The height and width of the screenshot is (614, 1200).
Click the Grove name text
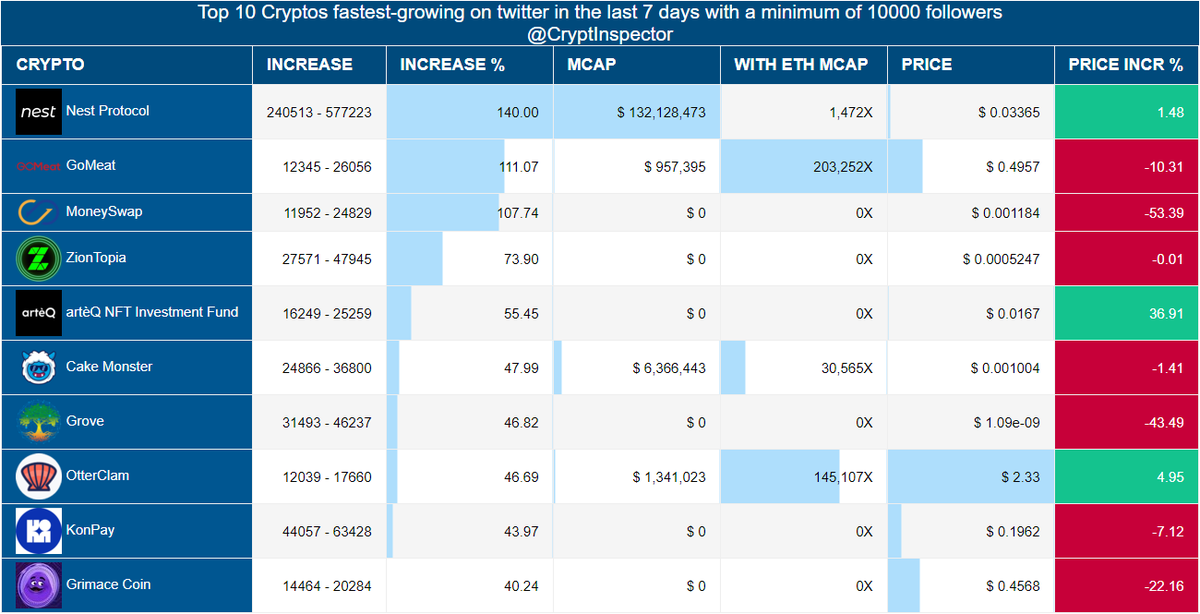pyautogui.click(x=85, y=421)
